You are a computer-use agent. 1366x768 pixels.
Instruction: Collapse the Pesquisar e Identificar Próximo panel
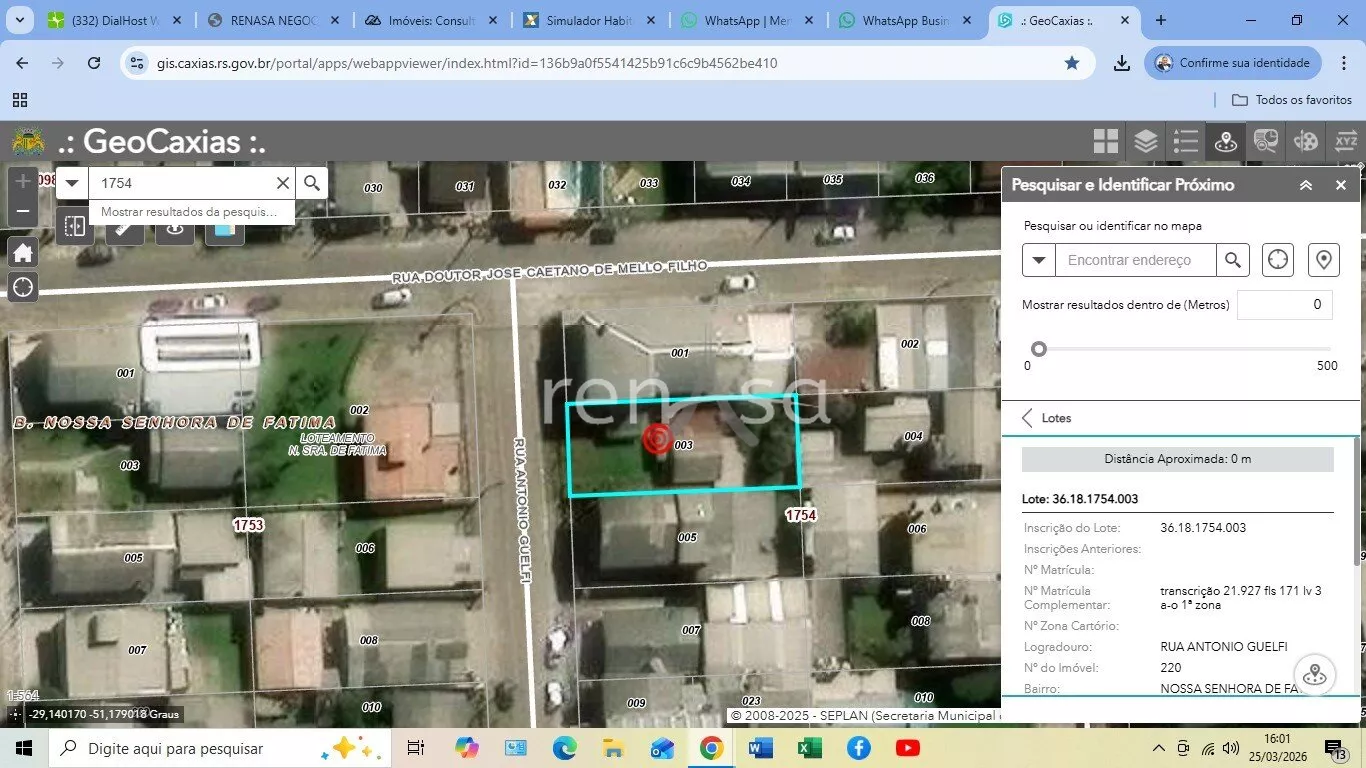pyautogui.click(x=1305, y=185)
